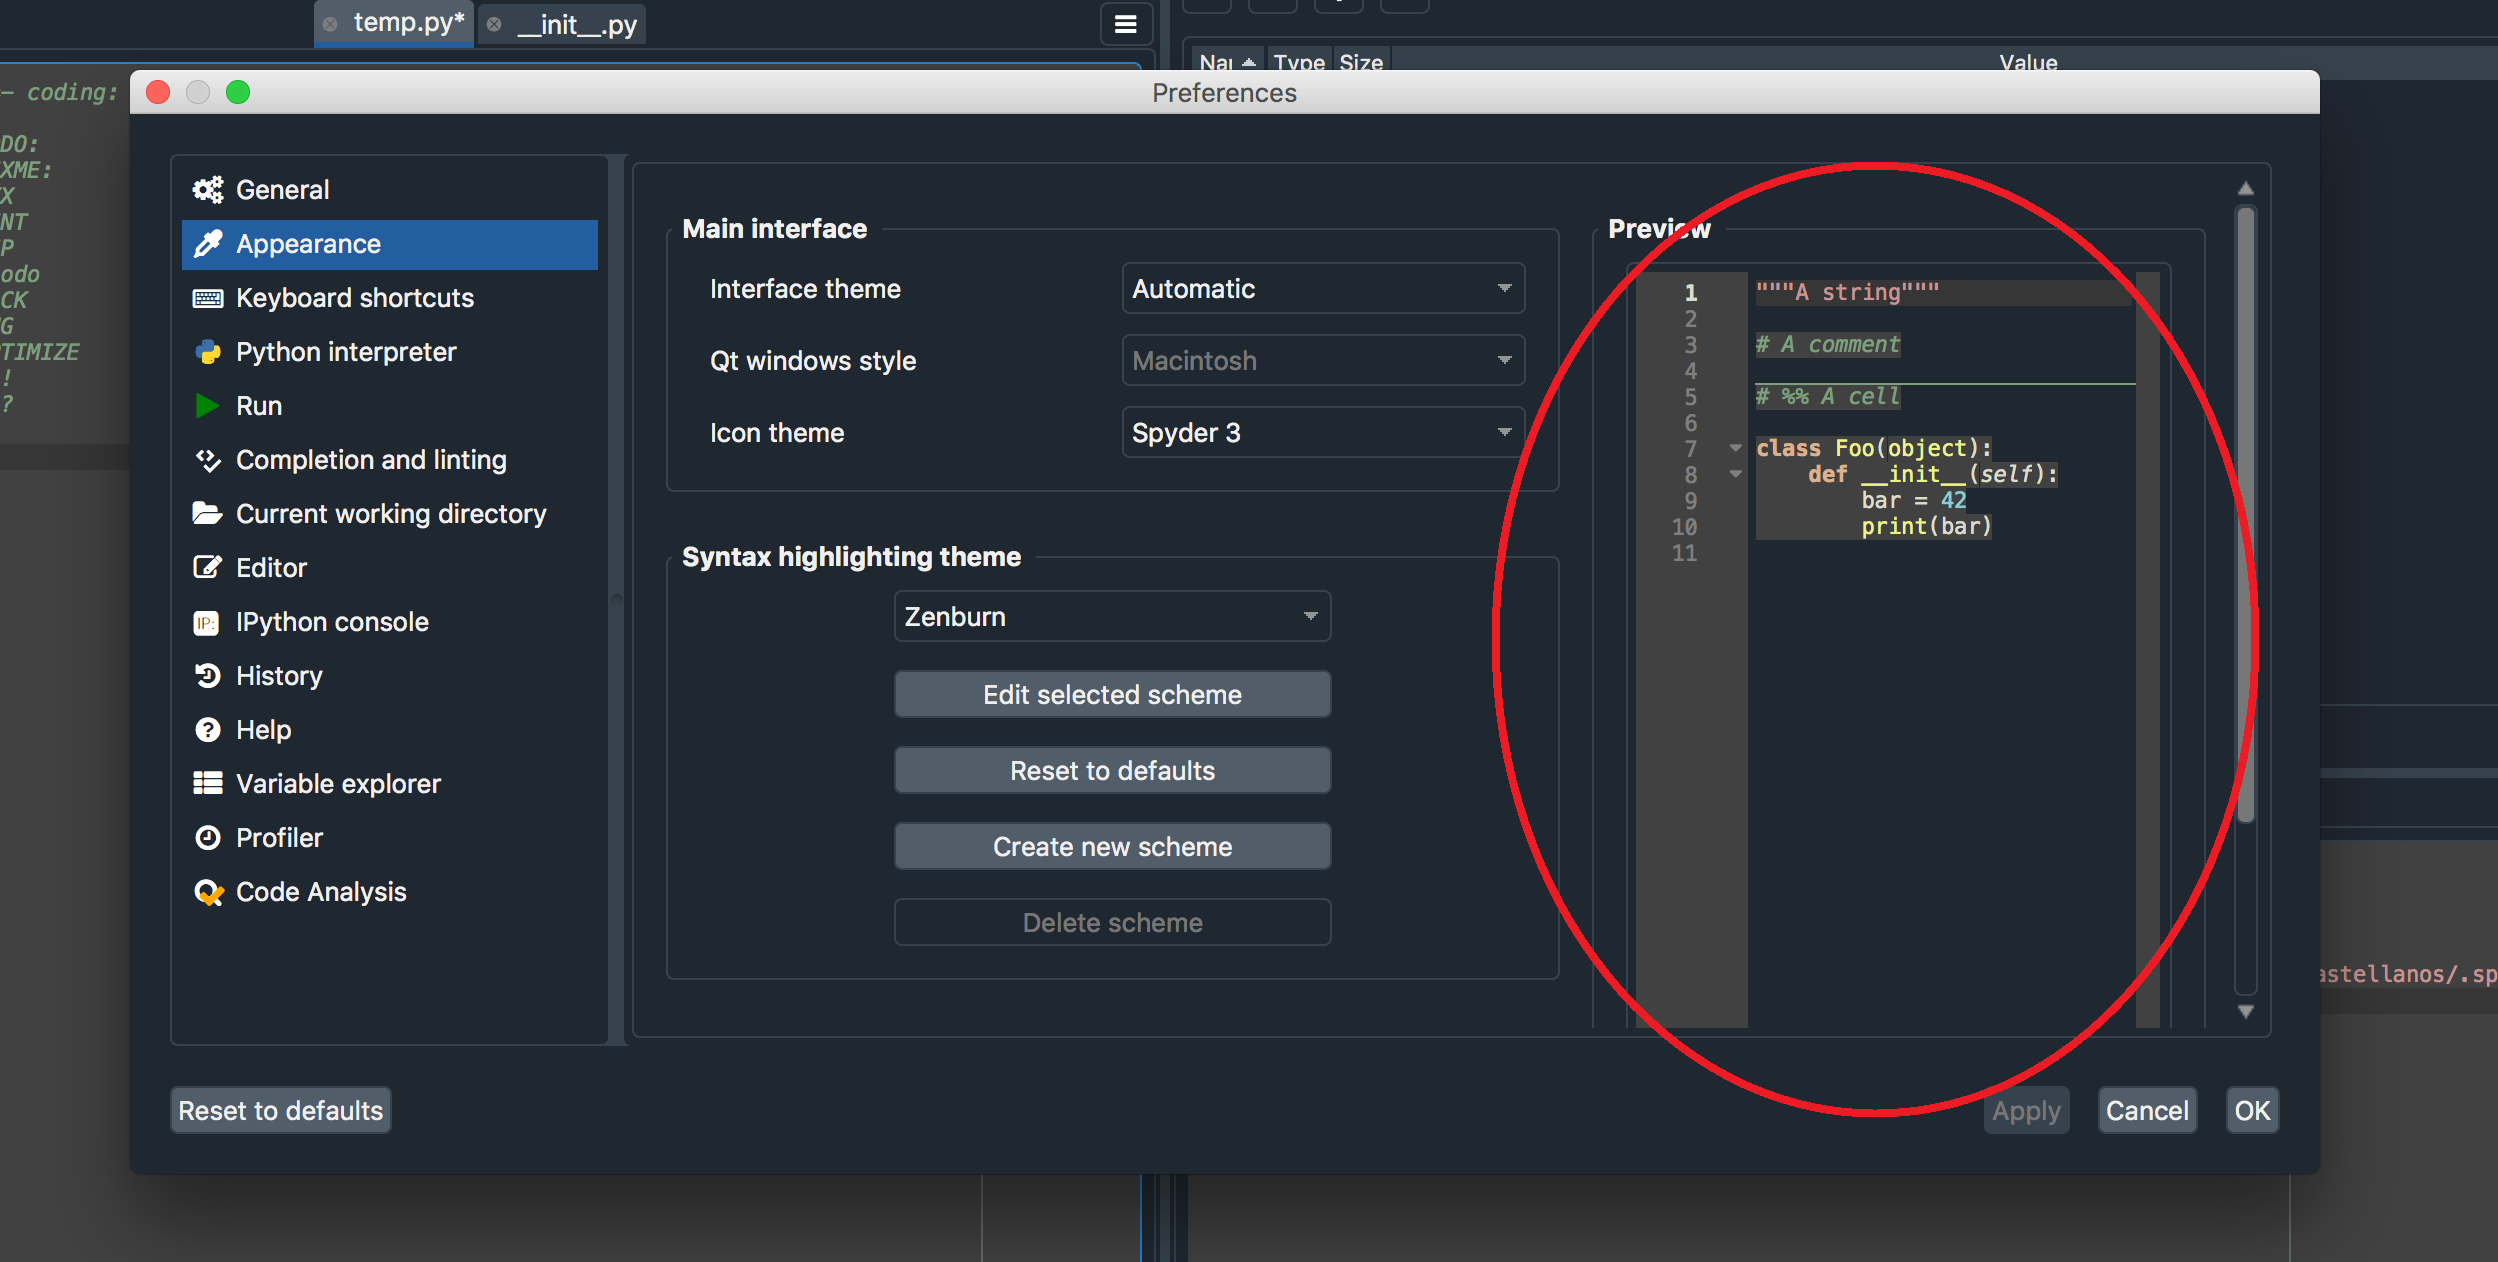The height and width of the screenshot is (1262, 2498).
Task: Open the Icon theme dropdown
Action: pyautogui.click(x=1320, y=432)
